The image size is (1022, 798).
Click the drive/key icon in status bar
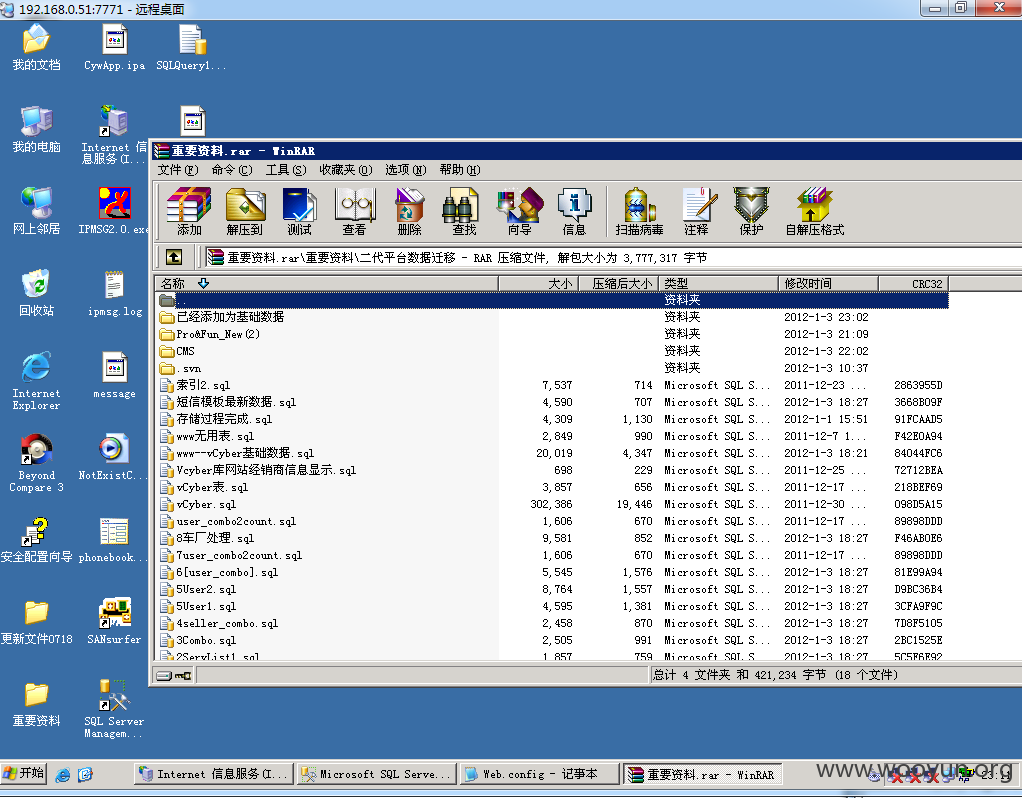174,675
